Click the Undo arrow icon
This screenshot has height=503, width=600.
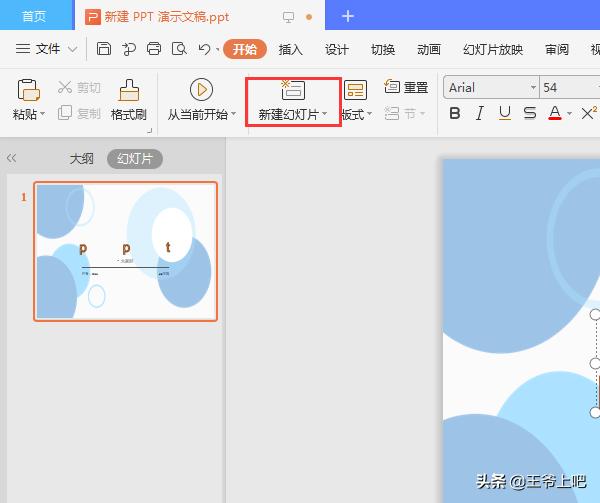pyautogui.click(x=204, y=49)
